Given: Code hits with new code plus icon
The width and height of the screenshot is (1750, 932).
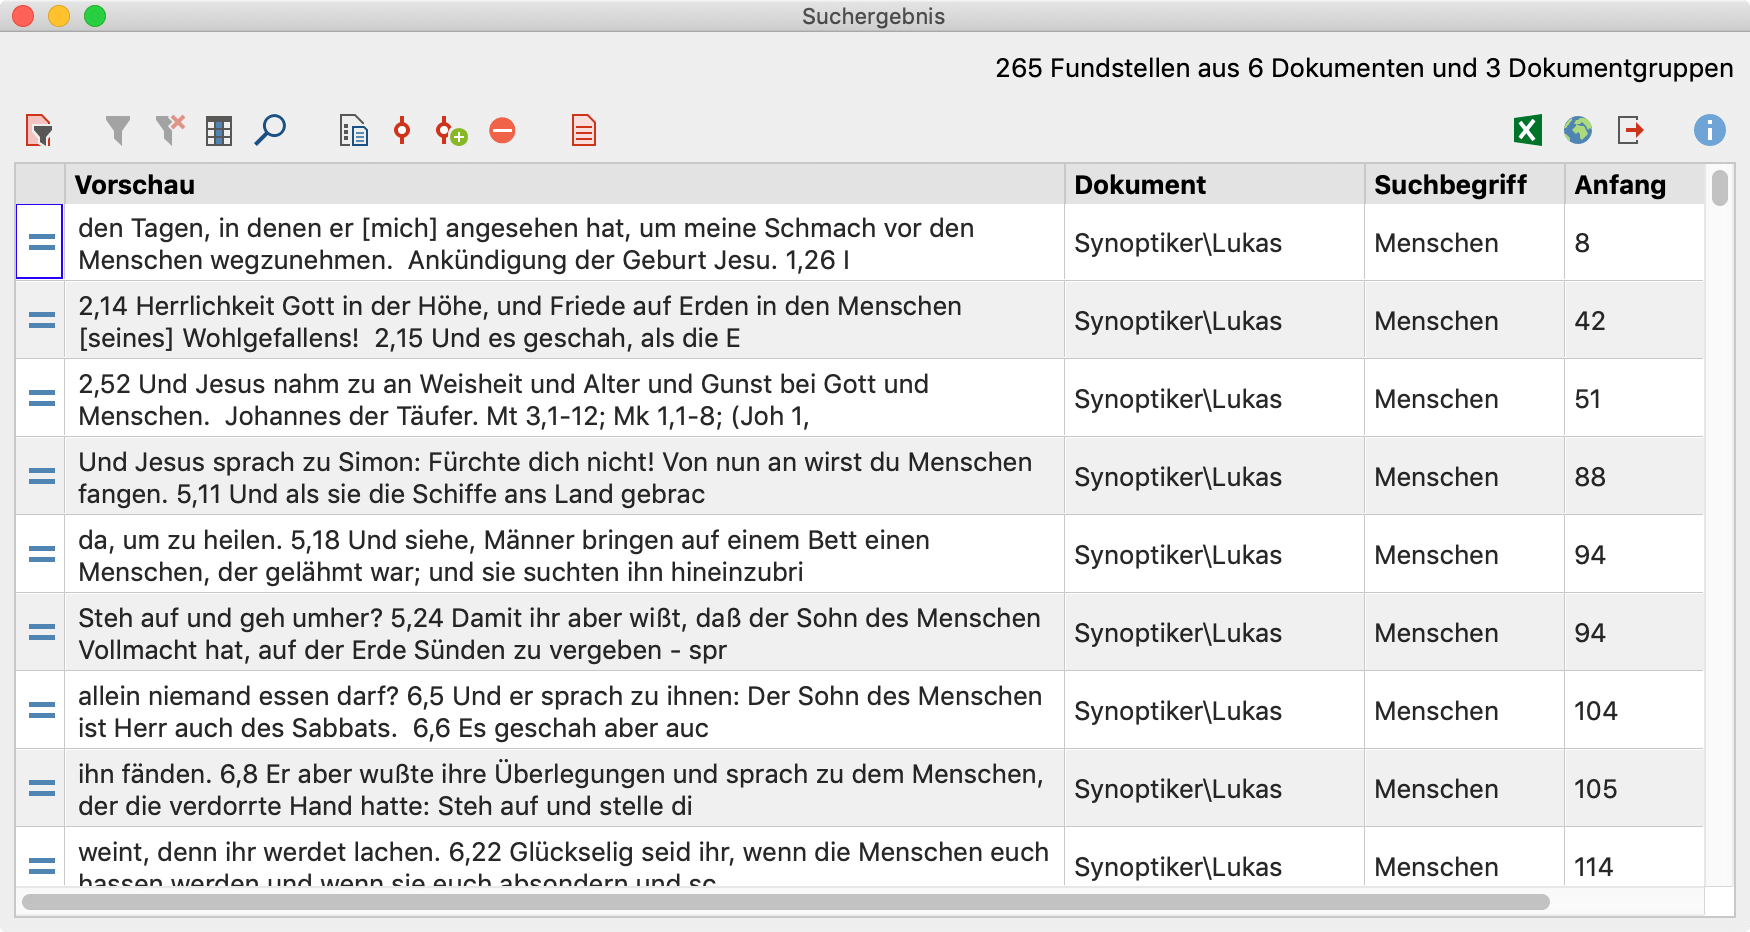Looking at the screenshot, I should tap(451, 131).
